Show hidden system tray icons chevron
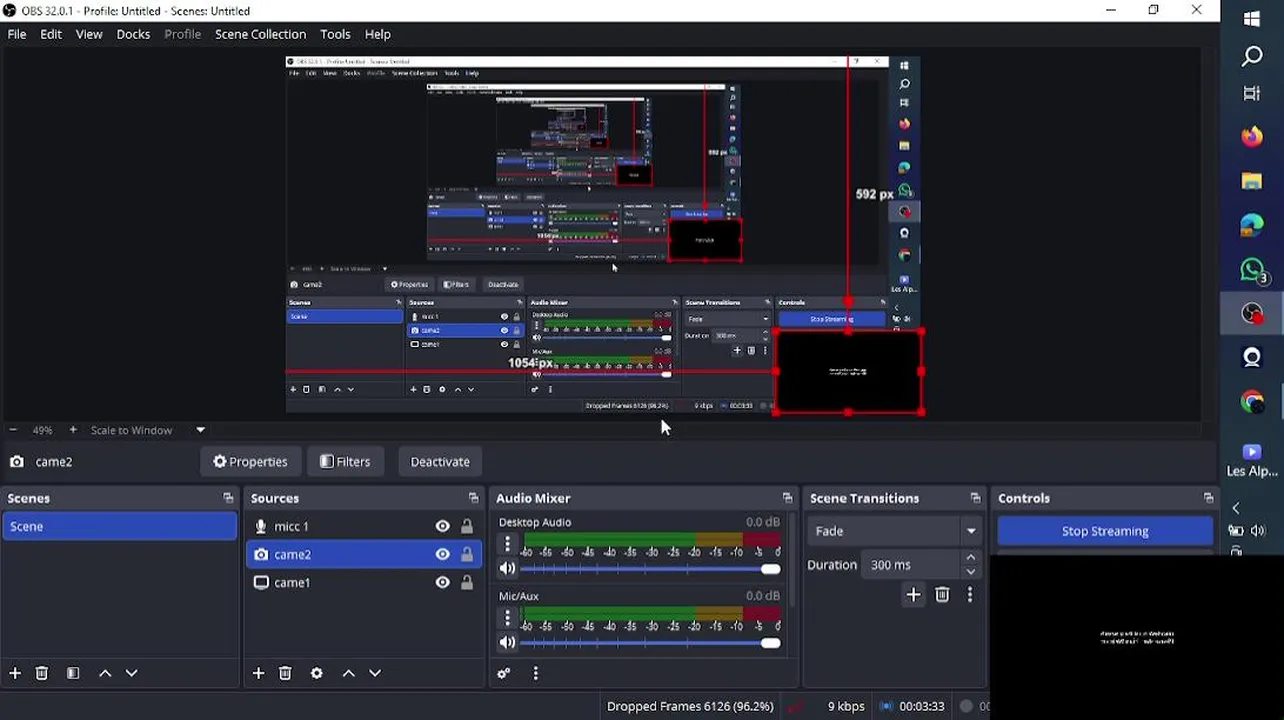The width and height of the screenshot is (1284, 720). (1236, 508)
